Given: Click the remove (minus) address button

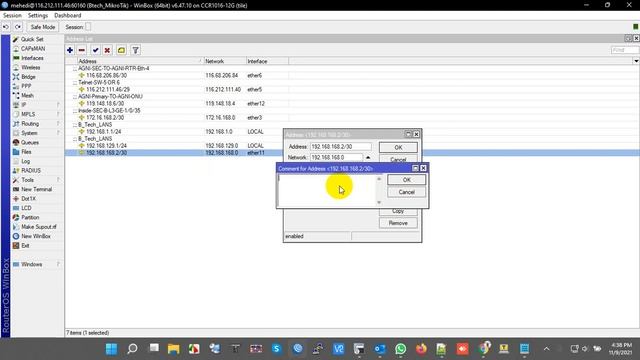Looking at the screenshot, I should pos(82,50).
